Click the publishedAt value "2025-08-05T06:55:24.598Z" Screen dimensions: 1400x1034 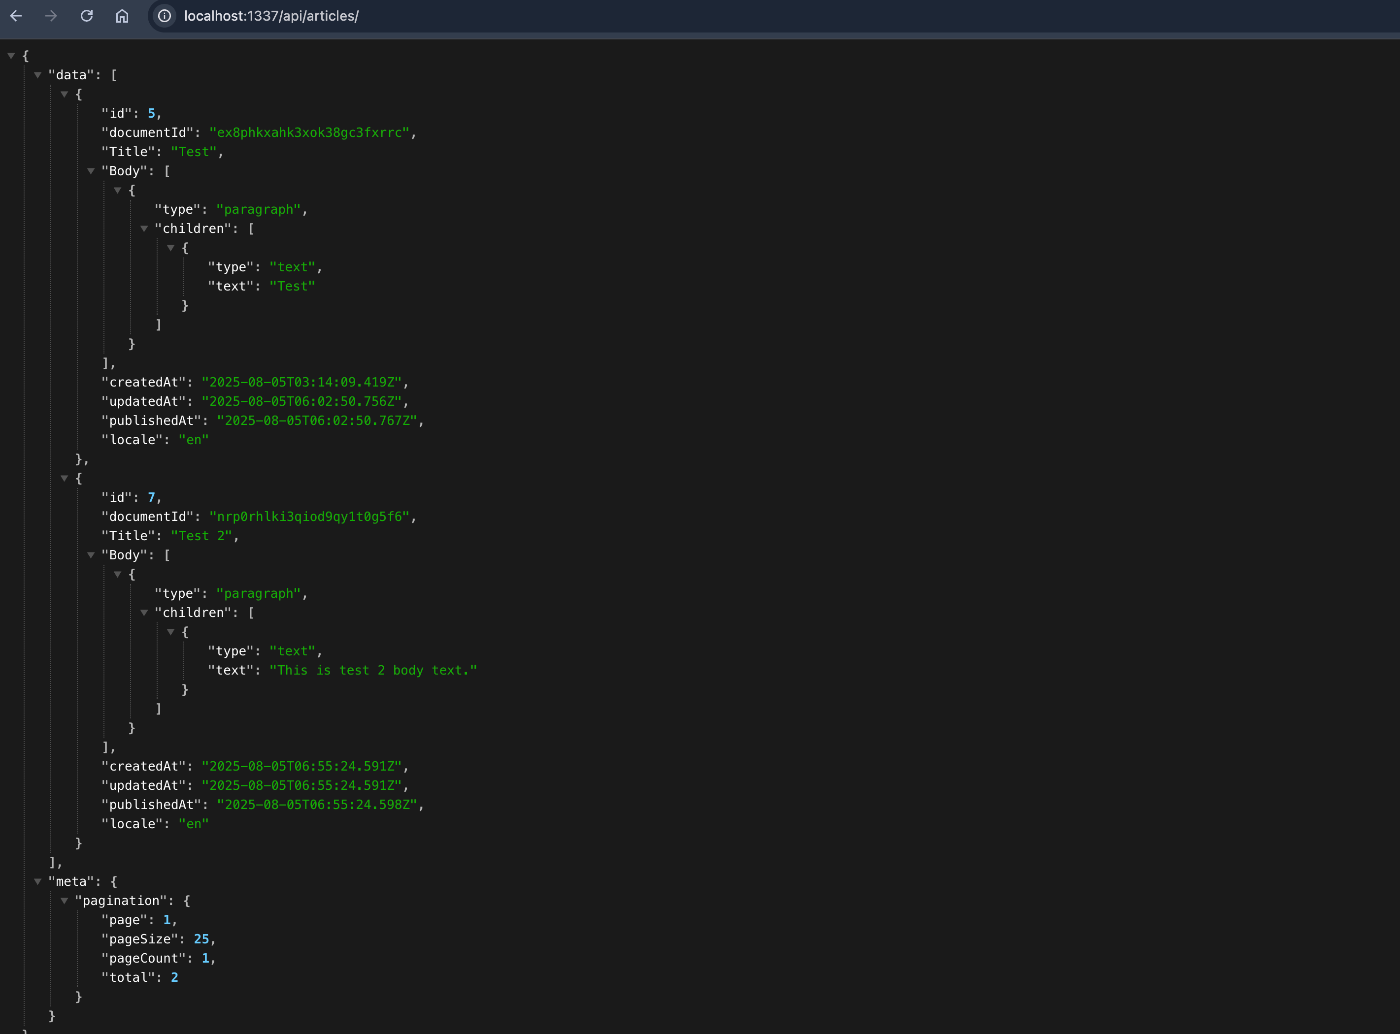(317, 805)
